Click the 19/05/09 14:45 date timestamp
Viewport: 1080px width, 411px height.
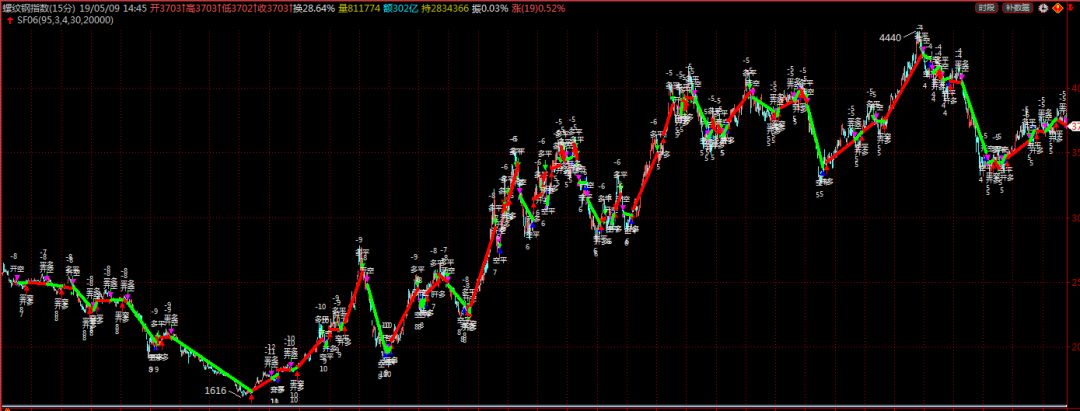(113, 6)
